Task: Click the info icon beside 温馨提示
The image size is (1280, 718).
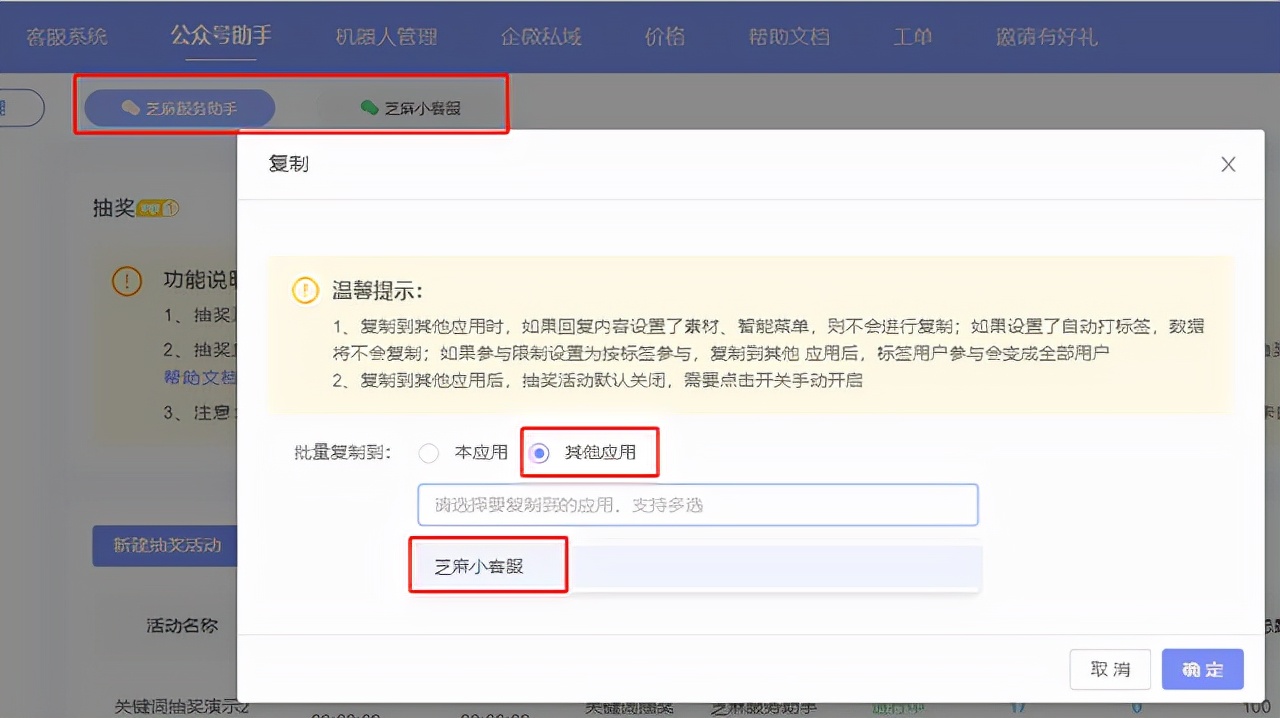Action: (x=305, y=290)
